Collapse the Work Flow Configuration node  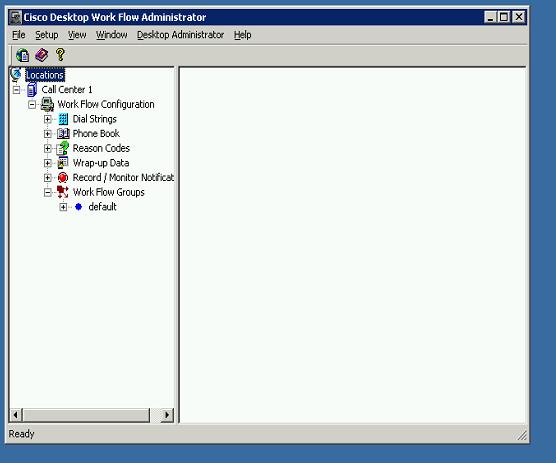pos(32,105)
